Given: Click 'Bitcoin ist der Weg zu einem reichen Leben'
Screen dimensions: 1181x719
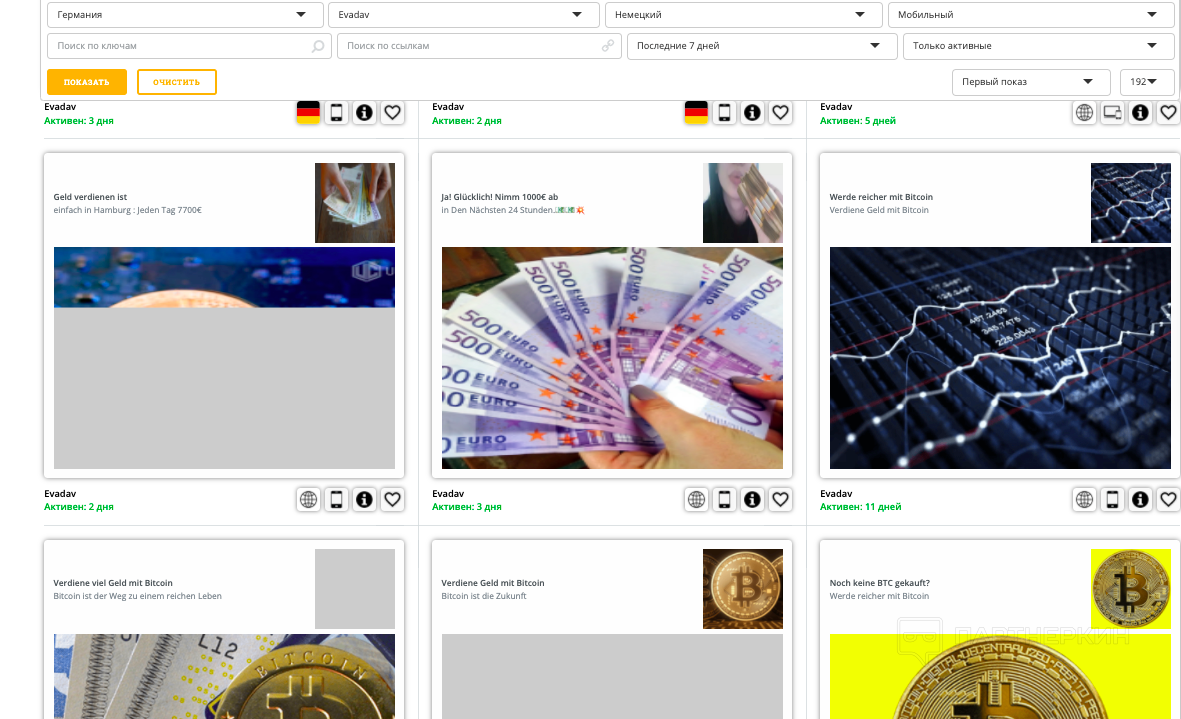Looking at the screenshot, I should [137, 596].
